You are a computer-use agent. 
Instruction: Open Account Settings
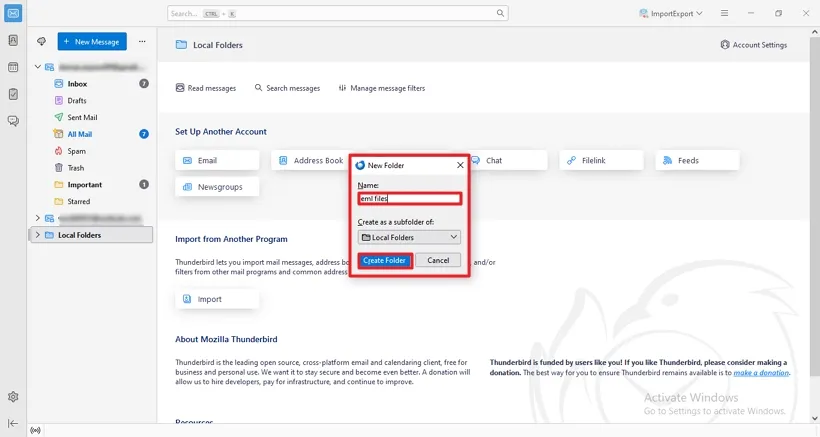(754, 45)
